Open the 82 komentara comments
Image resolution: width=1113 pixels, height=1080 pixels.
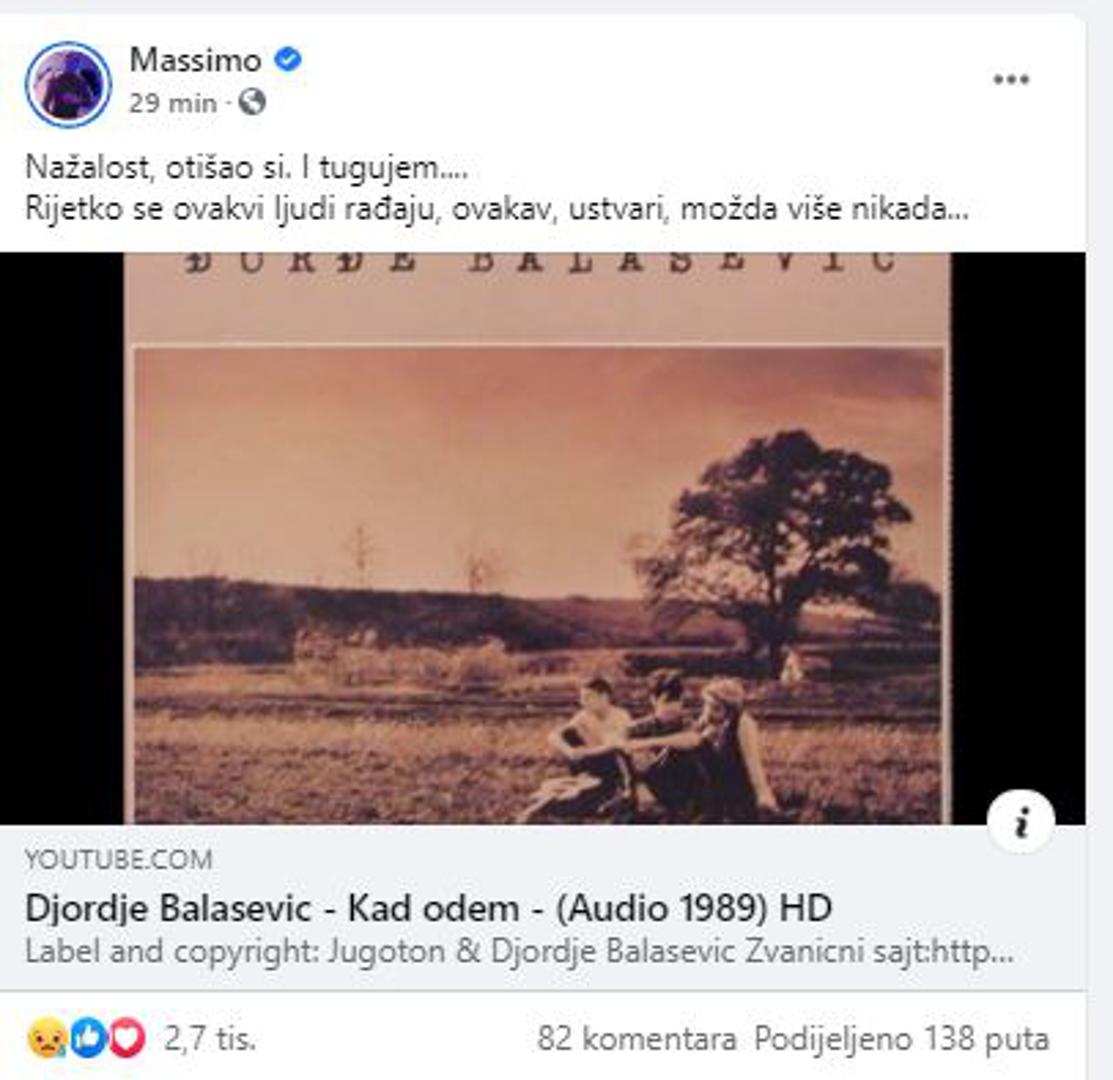(x=637, y=1039)
